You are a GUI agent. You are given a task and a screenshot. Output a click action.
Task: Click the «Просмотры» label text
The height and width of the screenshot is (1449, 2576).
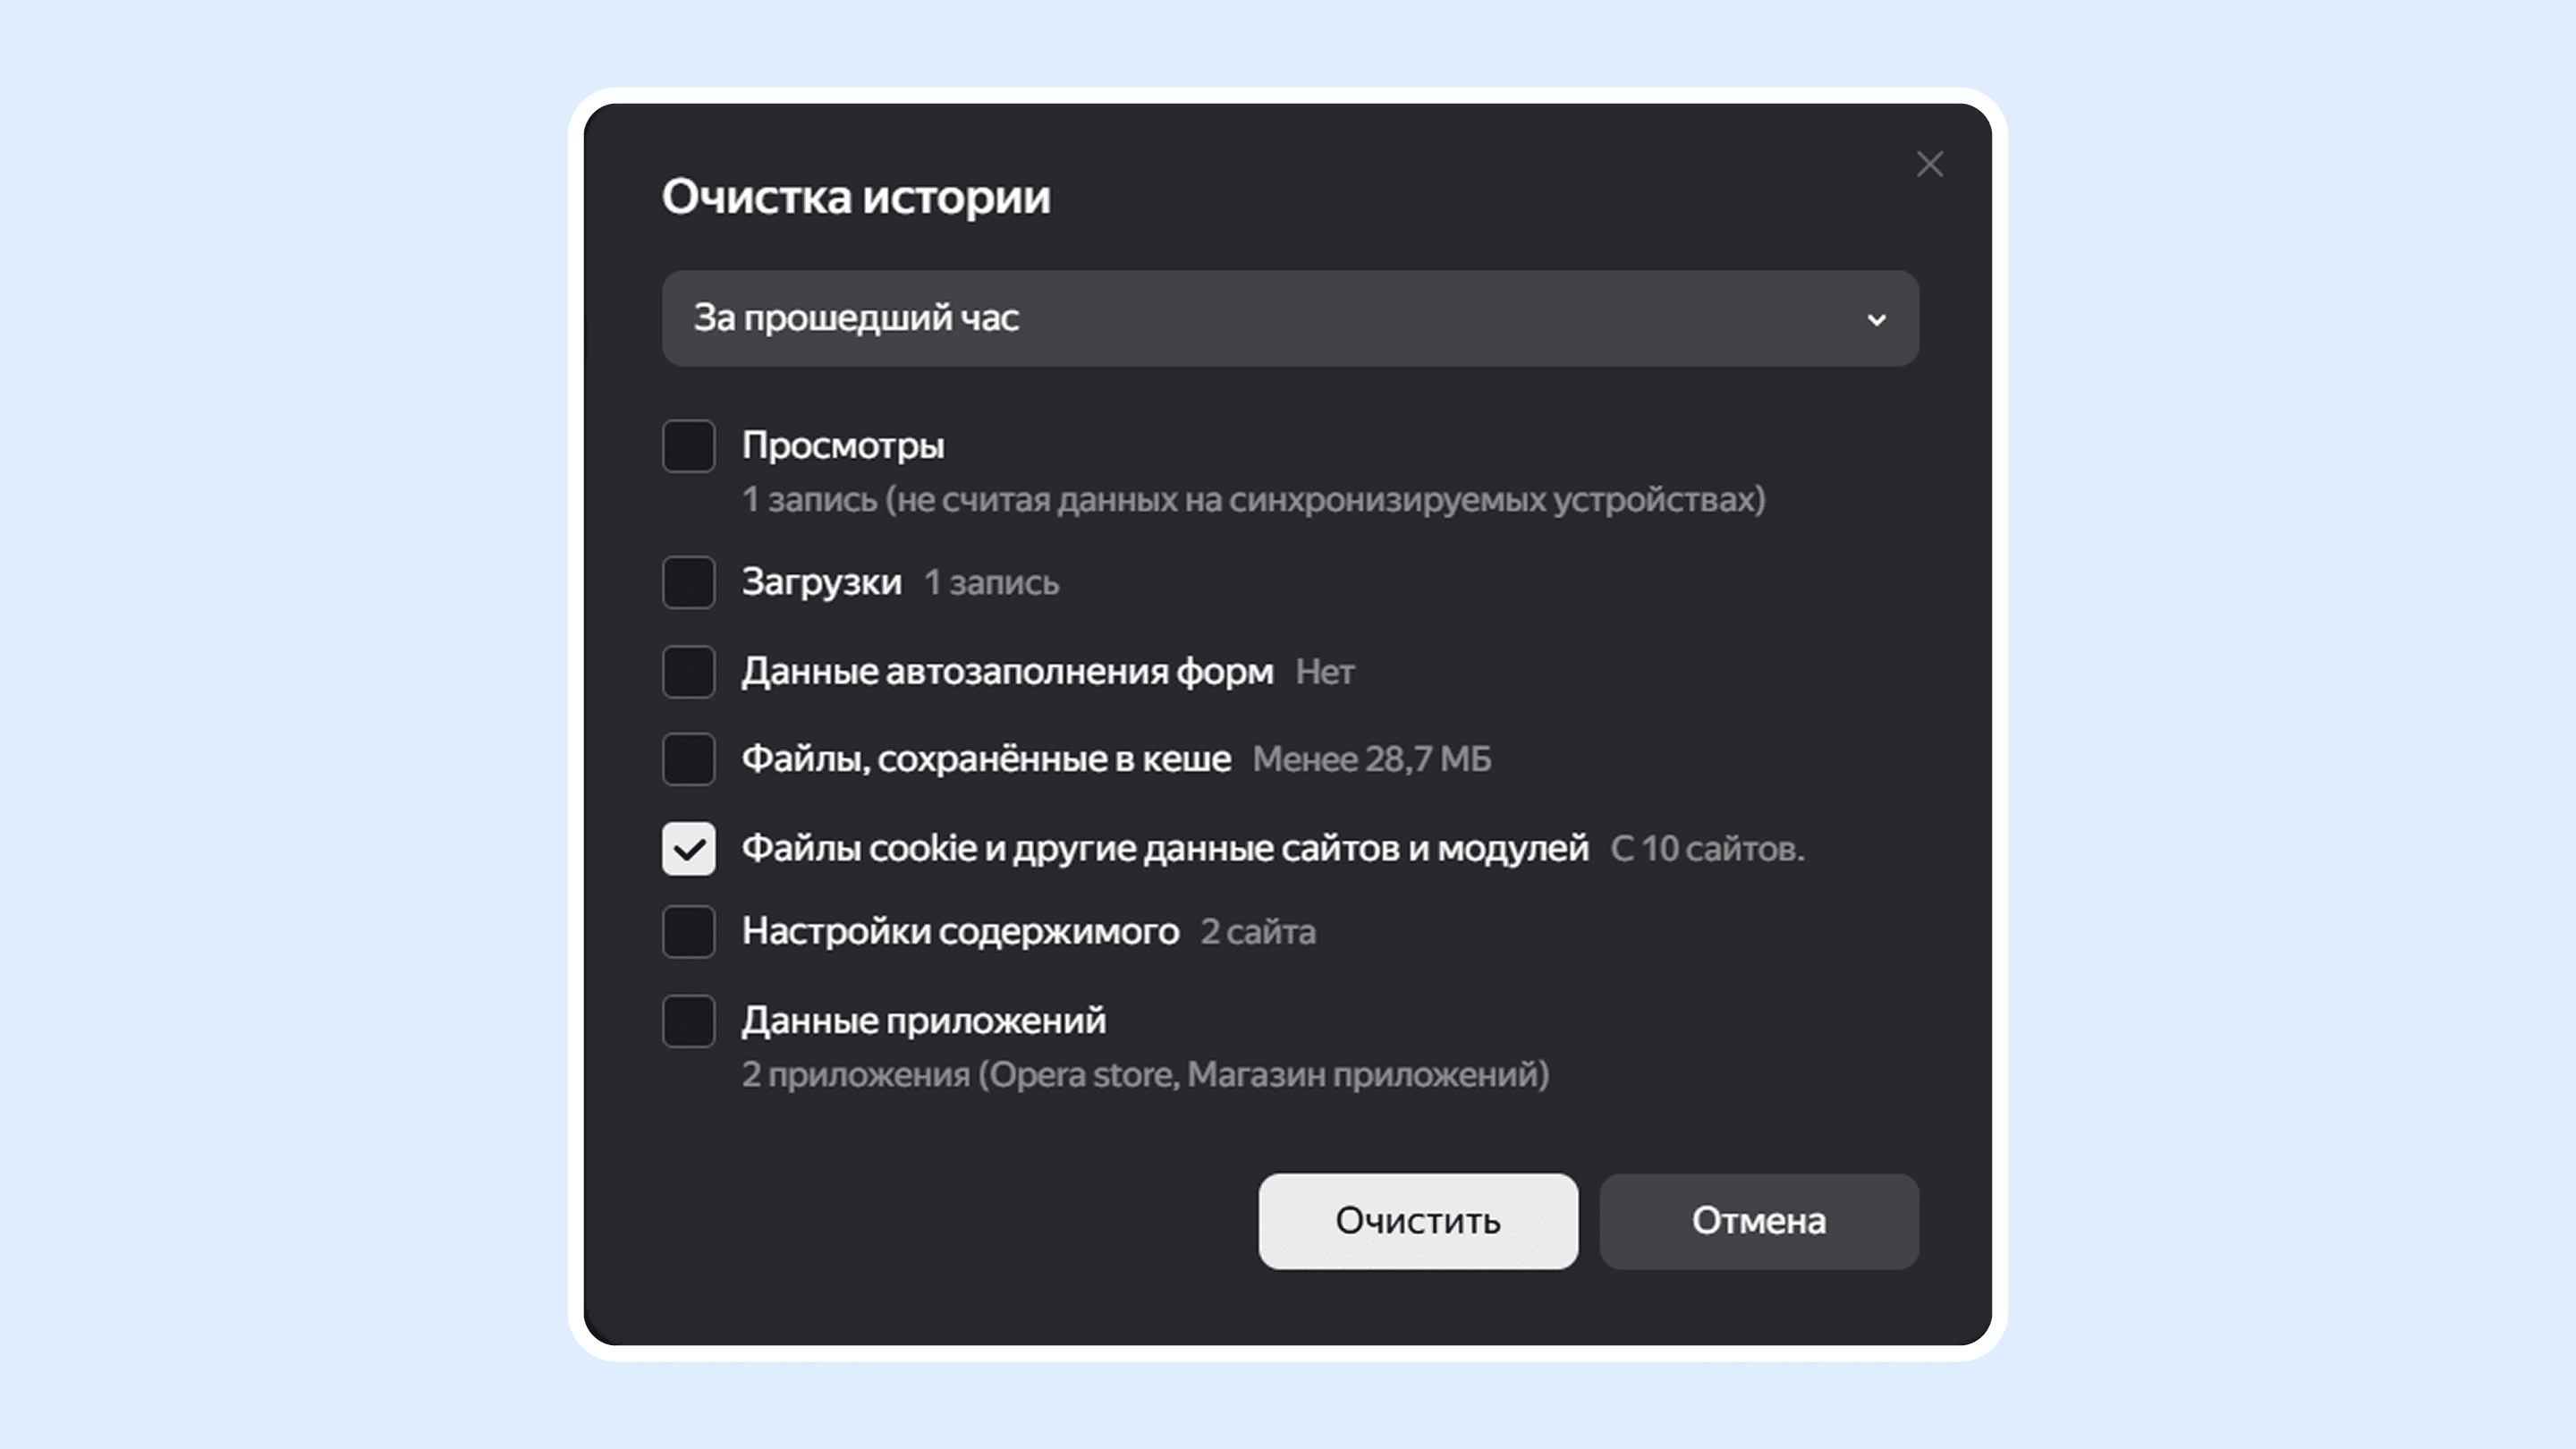[x=843, y=445]
